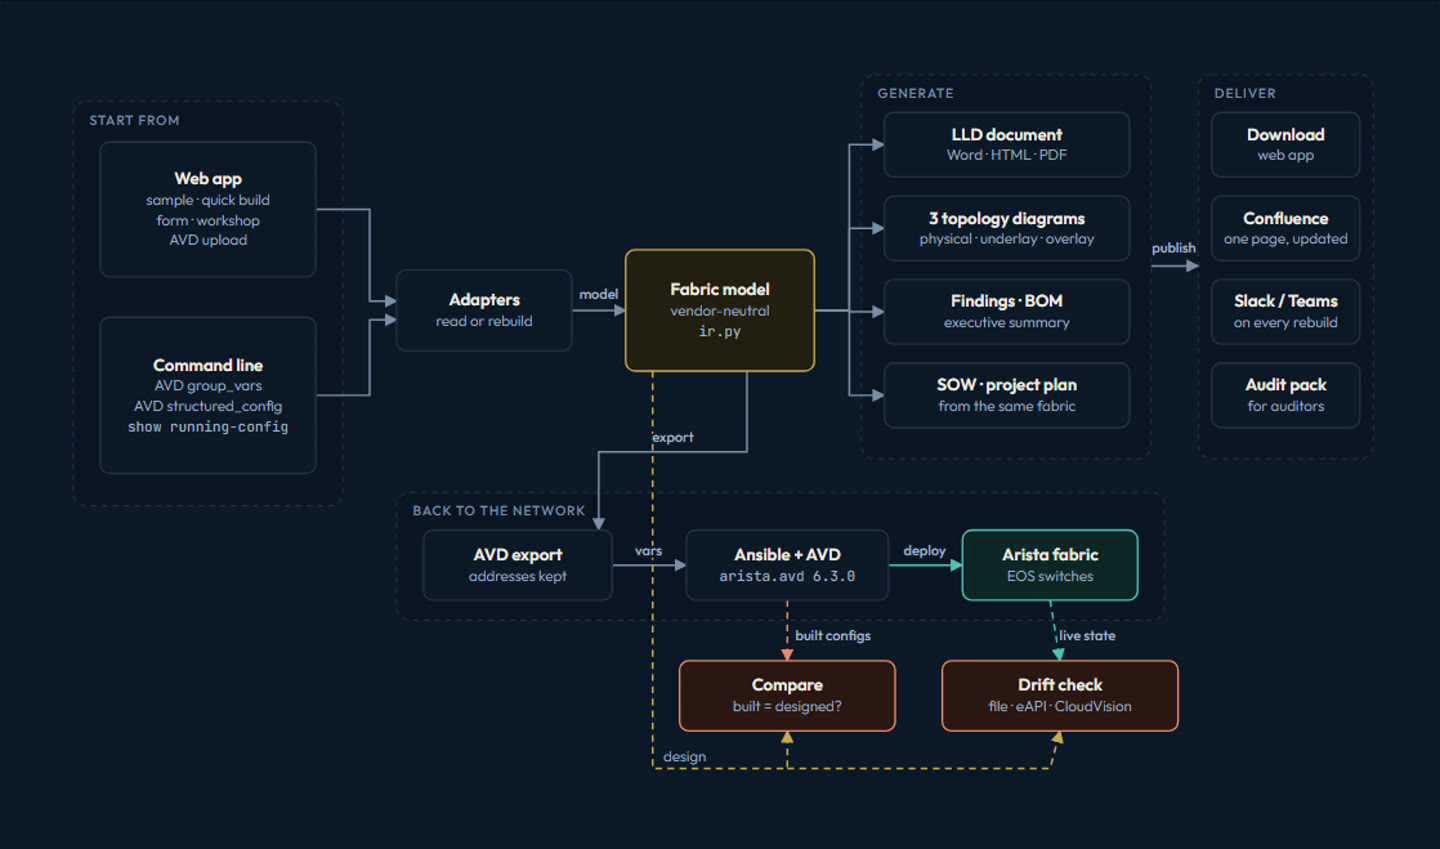Click 'executive summary' text

point(1007,323)
